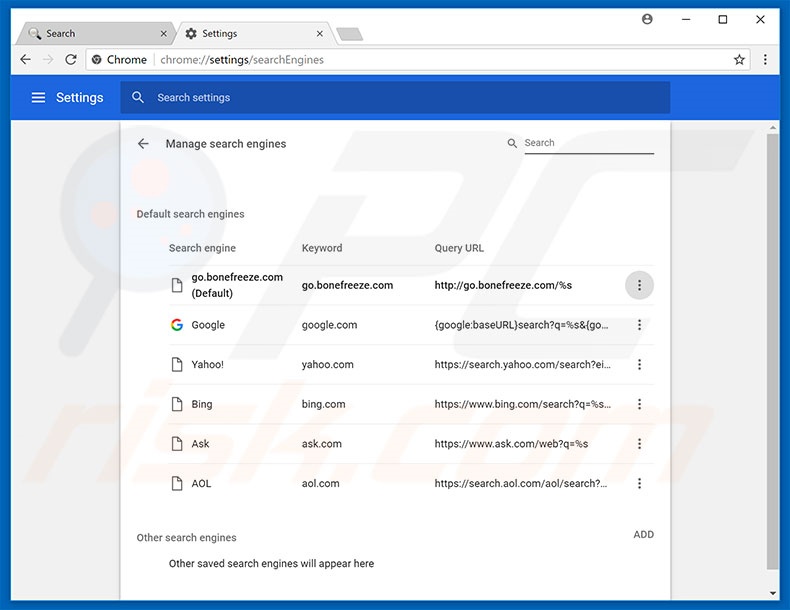Reload the page with the refresh icon
Image resolution: width=790 pixels, height=610 pixels.
pos(71,60)
